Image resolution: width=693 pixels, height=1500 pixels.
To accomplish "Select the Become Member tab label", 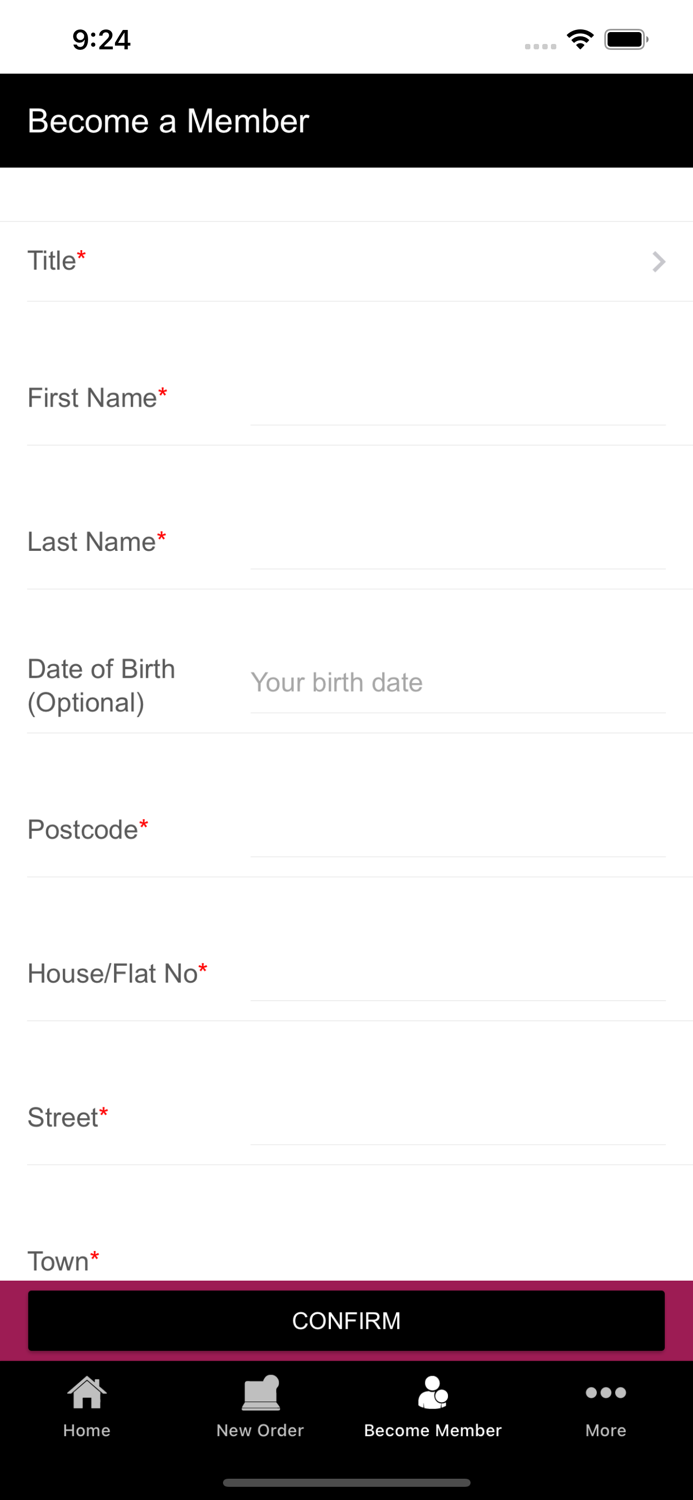I will pyautogui.click(x=433, y=1430).
